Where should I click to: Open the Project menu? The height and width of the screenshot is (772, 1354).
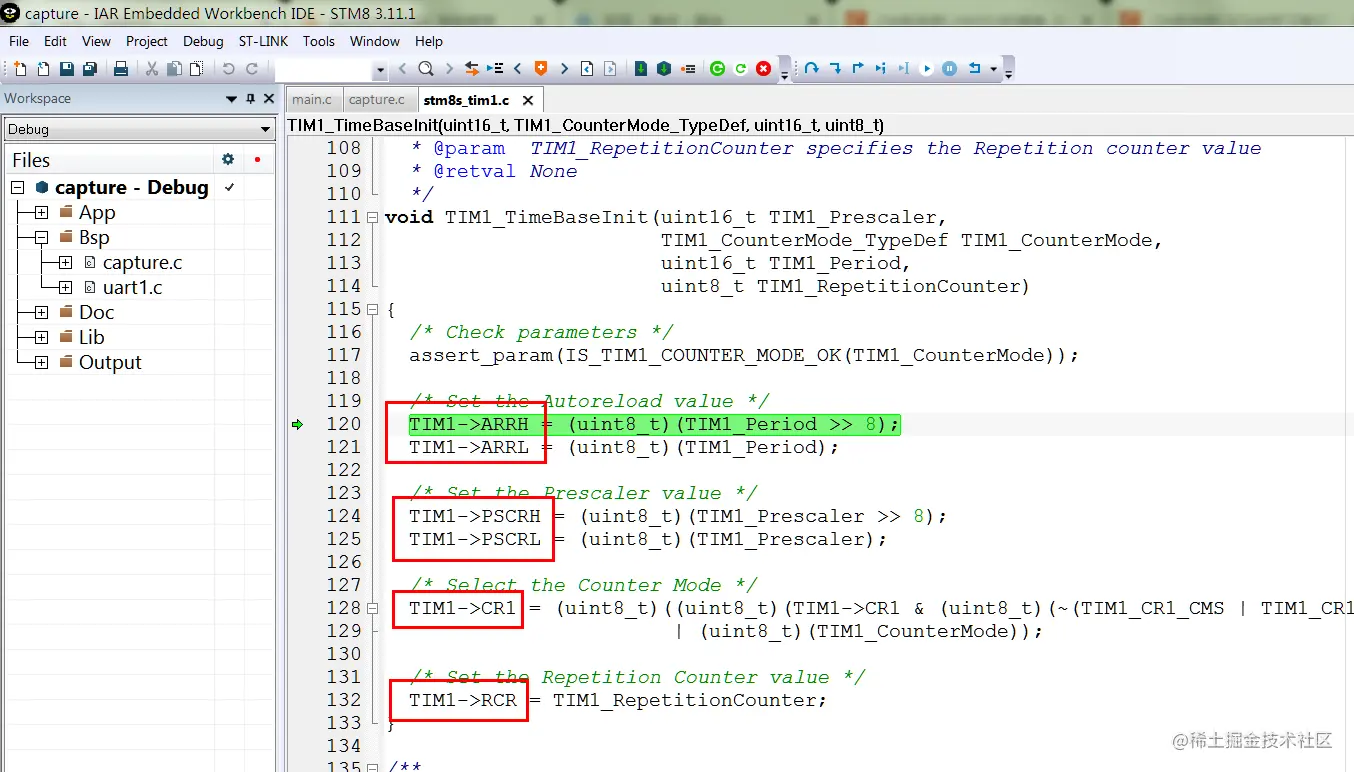pyautogui.click(x=147, y=41)
